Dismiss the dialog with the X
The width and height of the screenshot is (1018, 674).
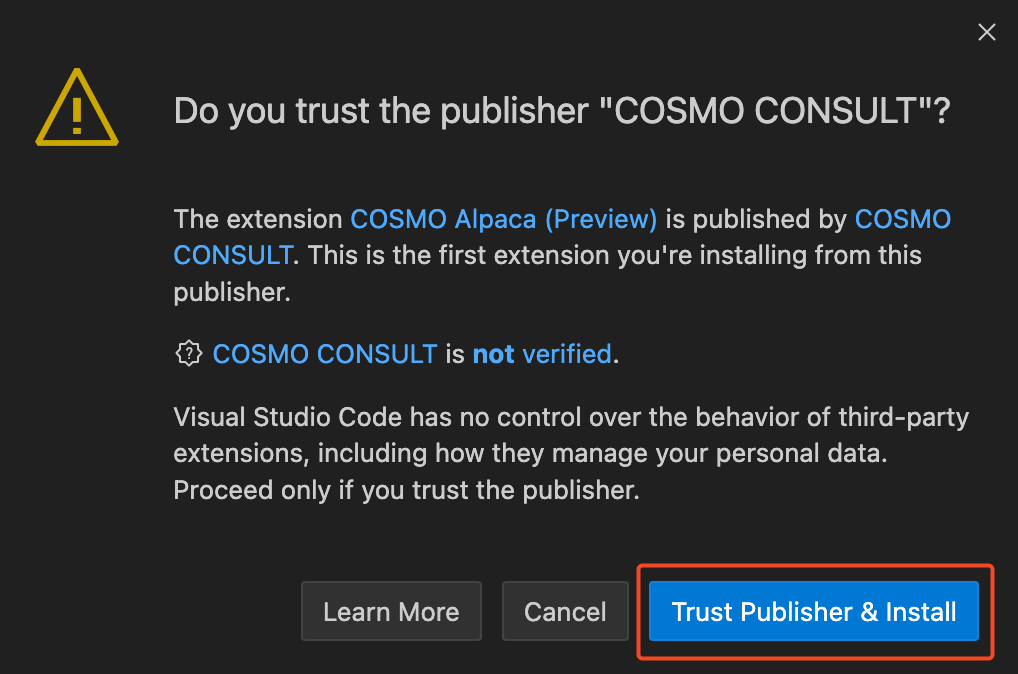pyautogui.click(x=987, y=32)
